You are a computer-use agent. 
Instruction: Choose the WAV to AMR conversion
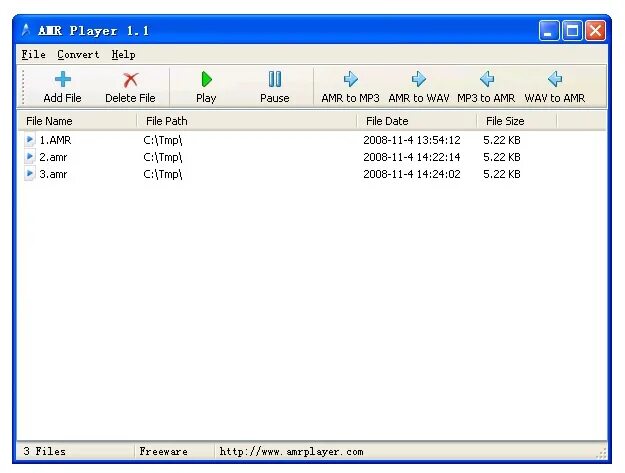pos(554,87)
